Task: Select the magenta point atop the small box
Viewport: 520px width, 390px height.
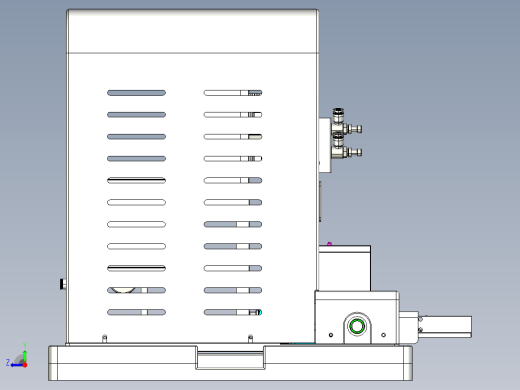Action: coord(329,244)
